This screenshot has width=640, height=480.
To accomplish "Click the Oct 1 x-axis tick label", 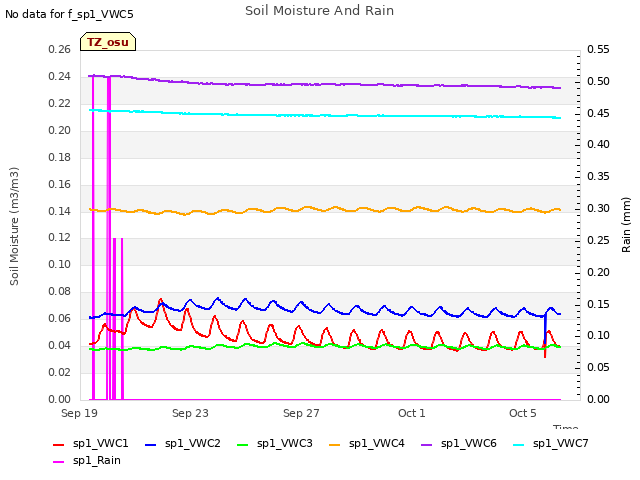I will point(412,413).
